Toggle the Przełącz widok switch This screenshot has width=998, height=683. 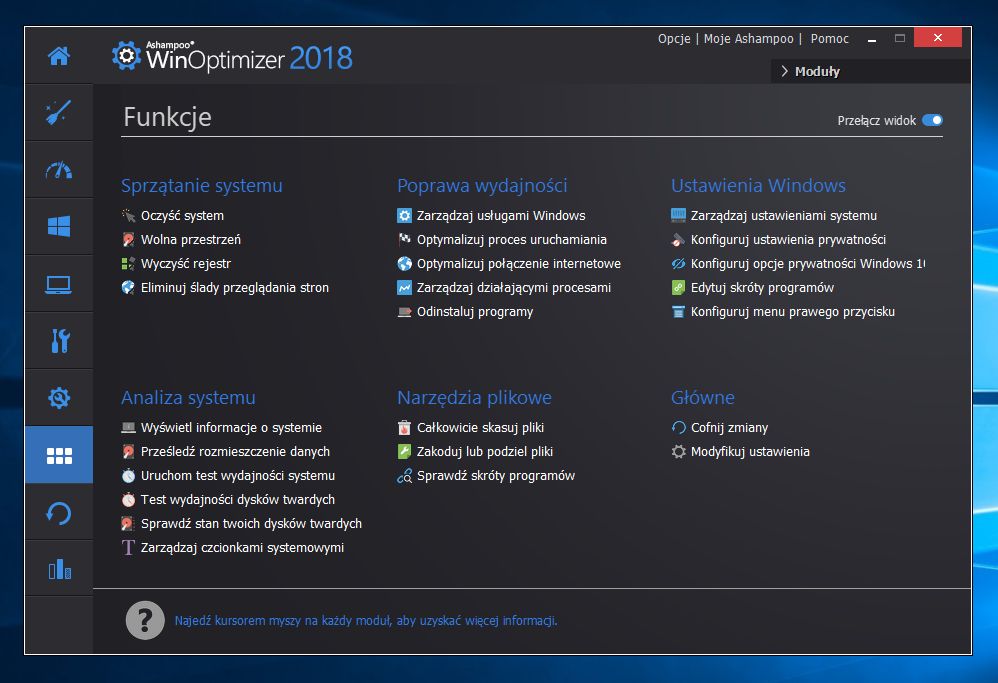(932, 120)
